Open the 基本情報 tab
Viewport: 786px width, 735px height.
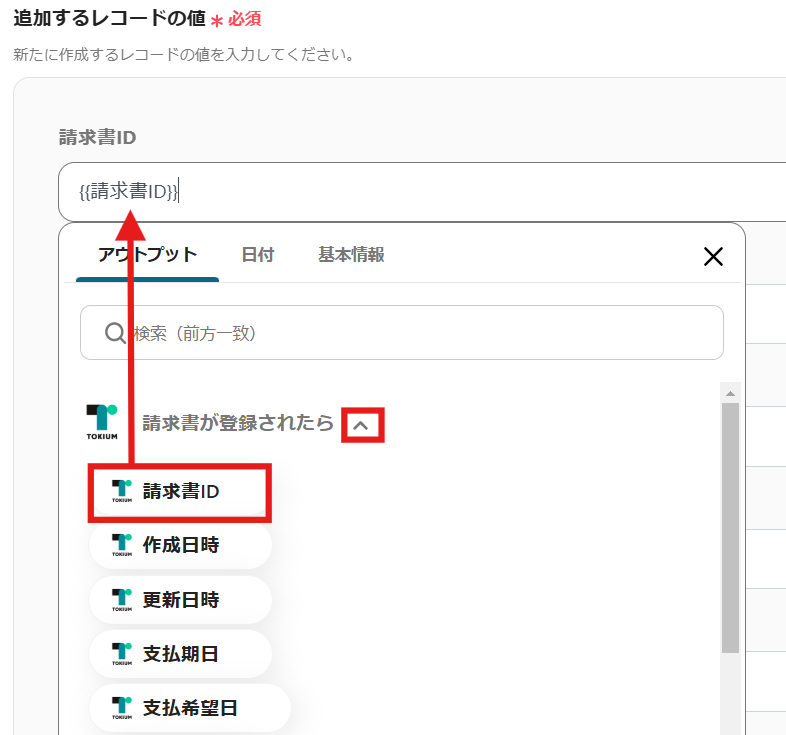pyautogui.click(x=351, y=255)
